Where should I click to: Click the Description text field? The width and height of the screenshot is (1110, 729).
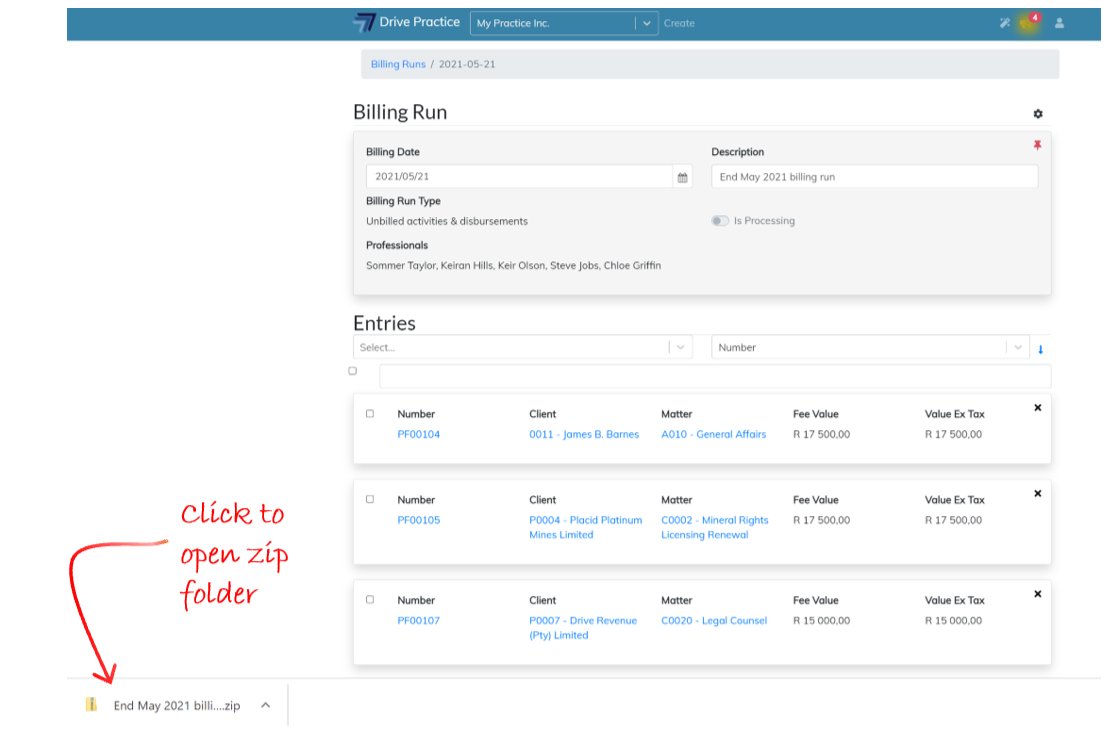click(x=874, y=177)
